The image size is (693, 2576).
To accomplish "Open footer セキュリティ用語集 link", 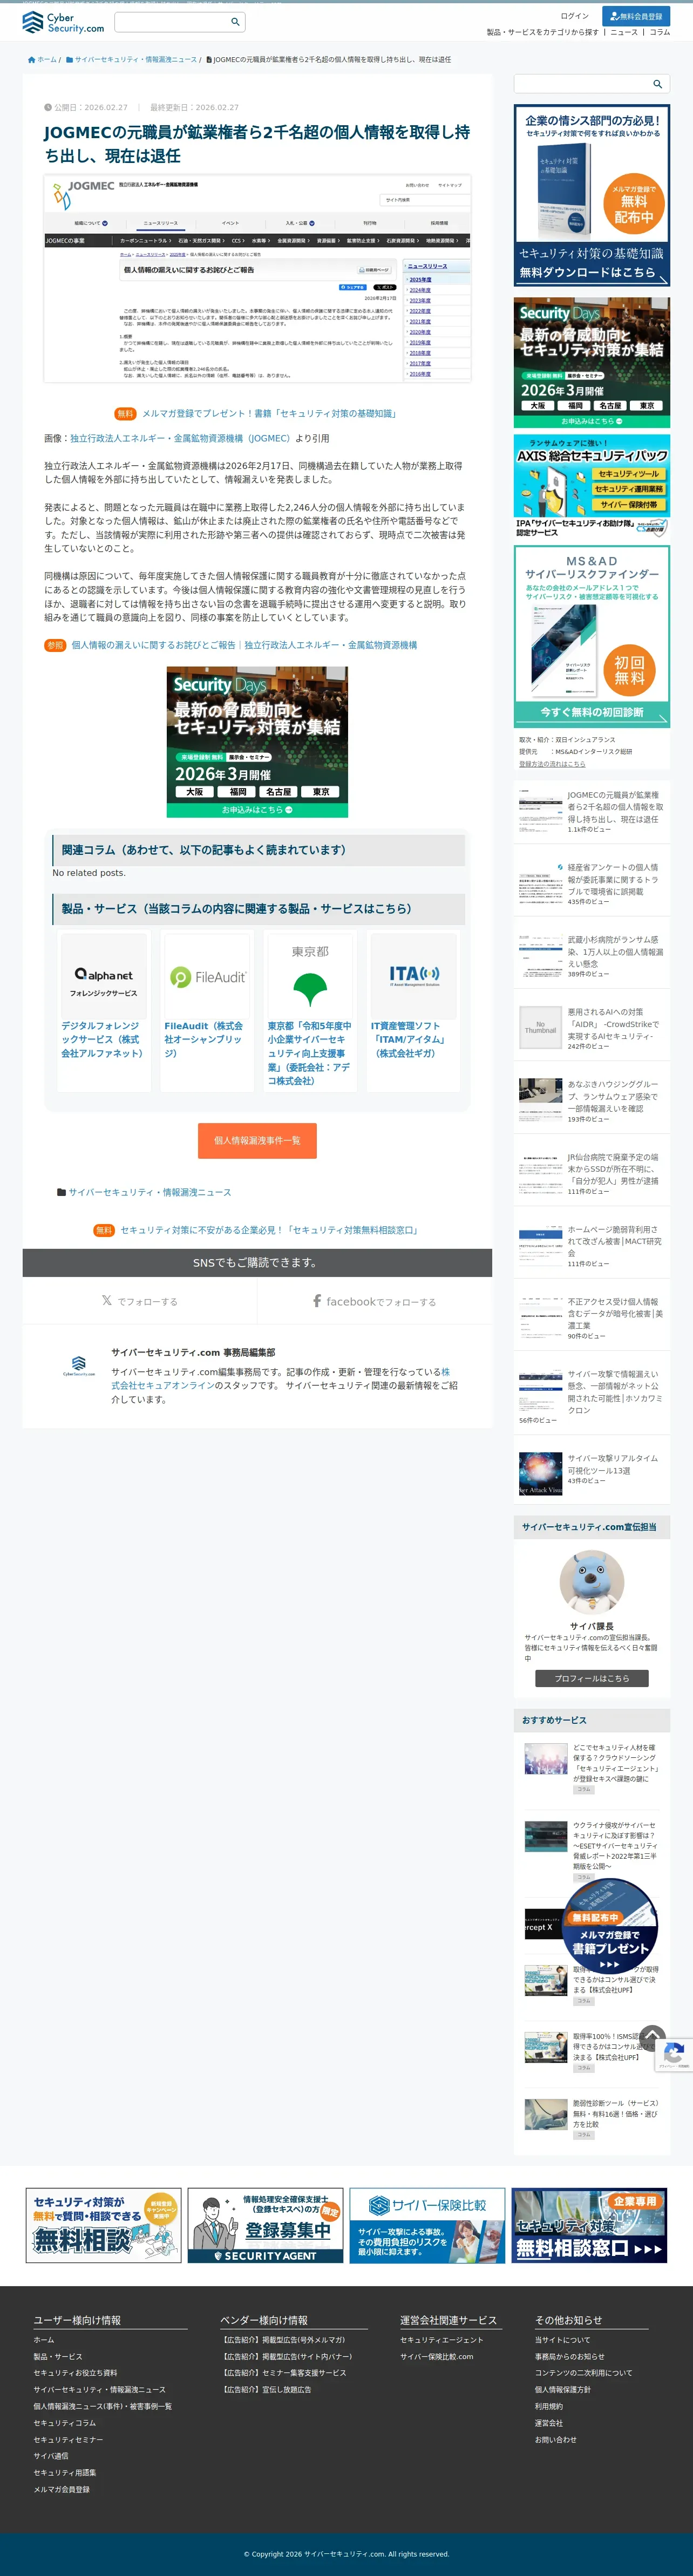I will 65,2473.
